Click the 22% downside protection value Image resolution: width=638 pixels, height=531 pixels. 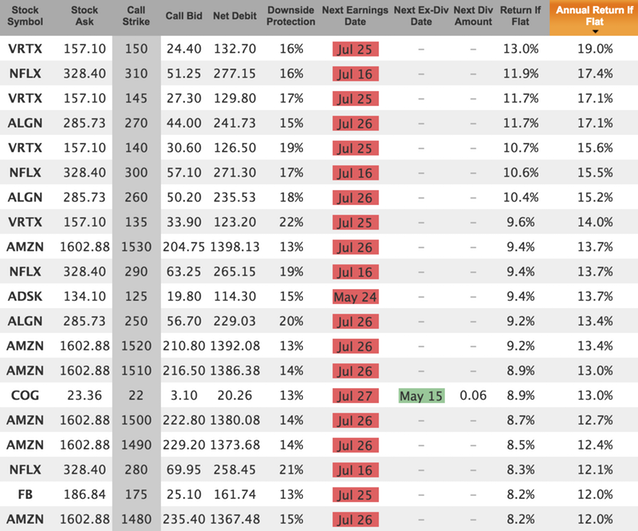(x=291, y=222)
